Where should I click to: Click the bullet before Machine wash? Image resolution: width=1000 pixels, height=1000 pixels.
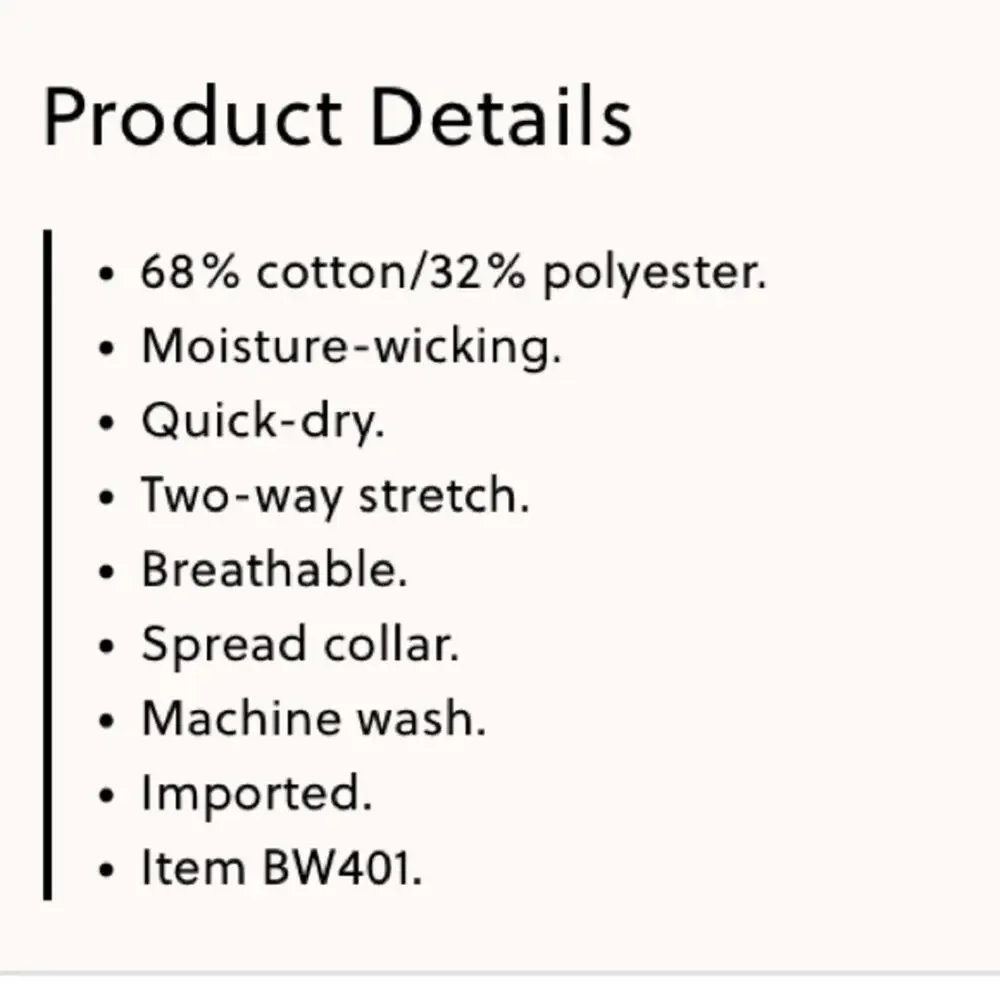coord(107,721)
